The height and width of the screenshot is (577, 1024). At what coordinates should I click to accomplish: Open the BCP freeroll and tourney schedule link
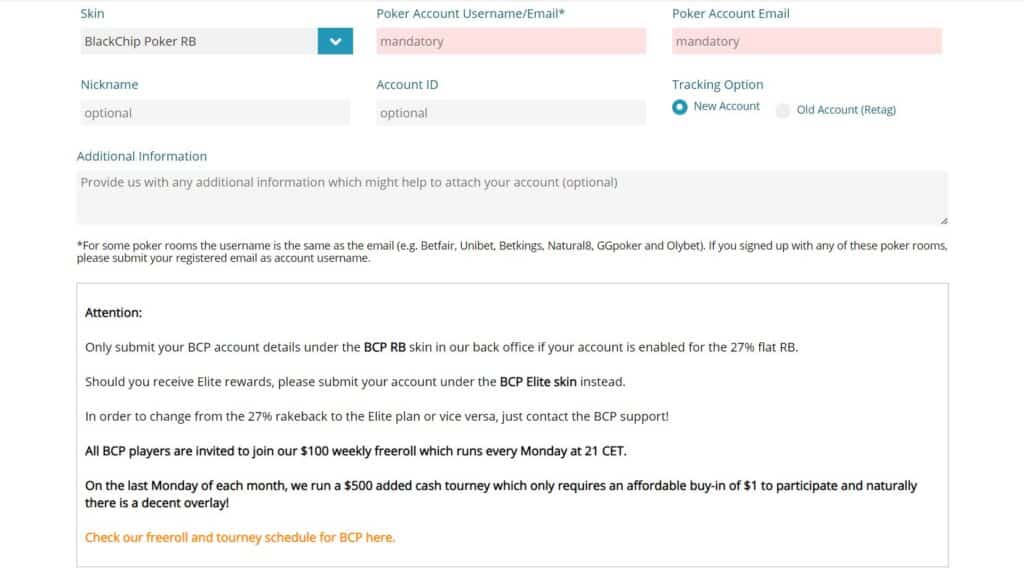click(x=240, y=537)
